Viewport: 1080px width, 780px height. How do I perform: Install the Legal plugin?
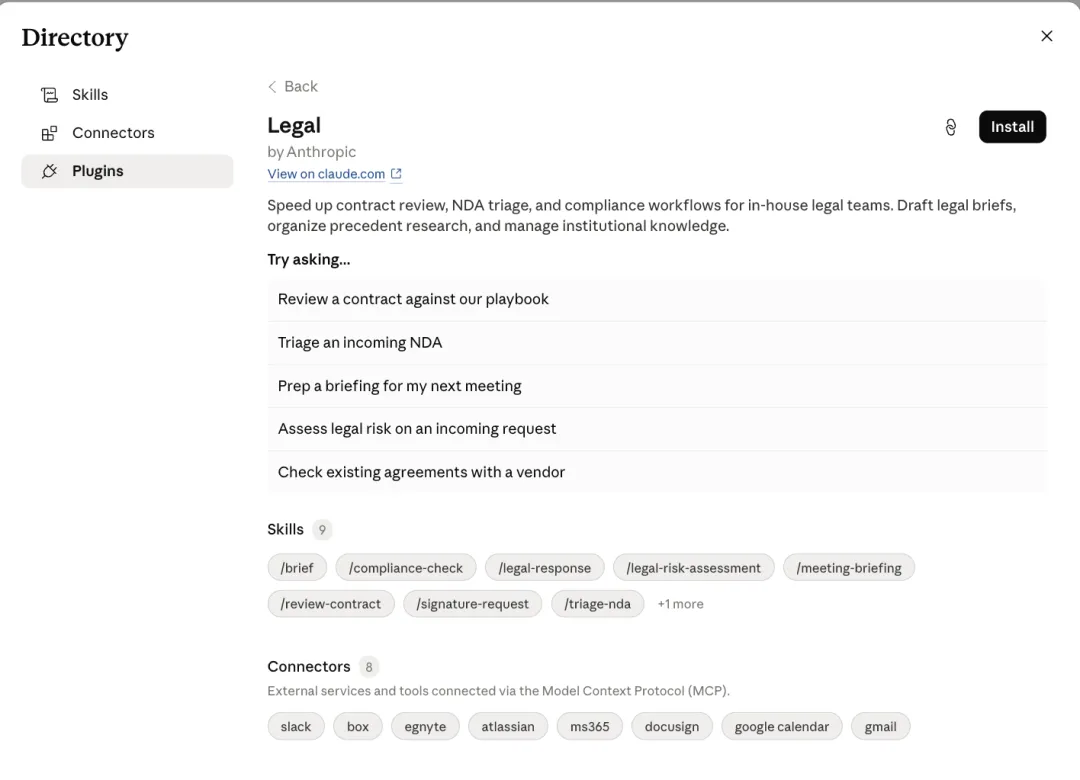(x=1012, y=127)
